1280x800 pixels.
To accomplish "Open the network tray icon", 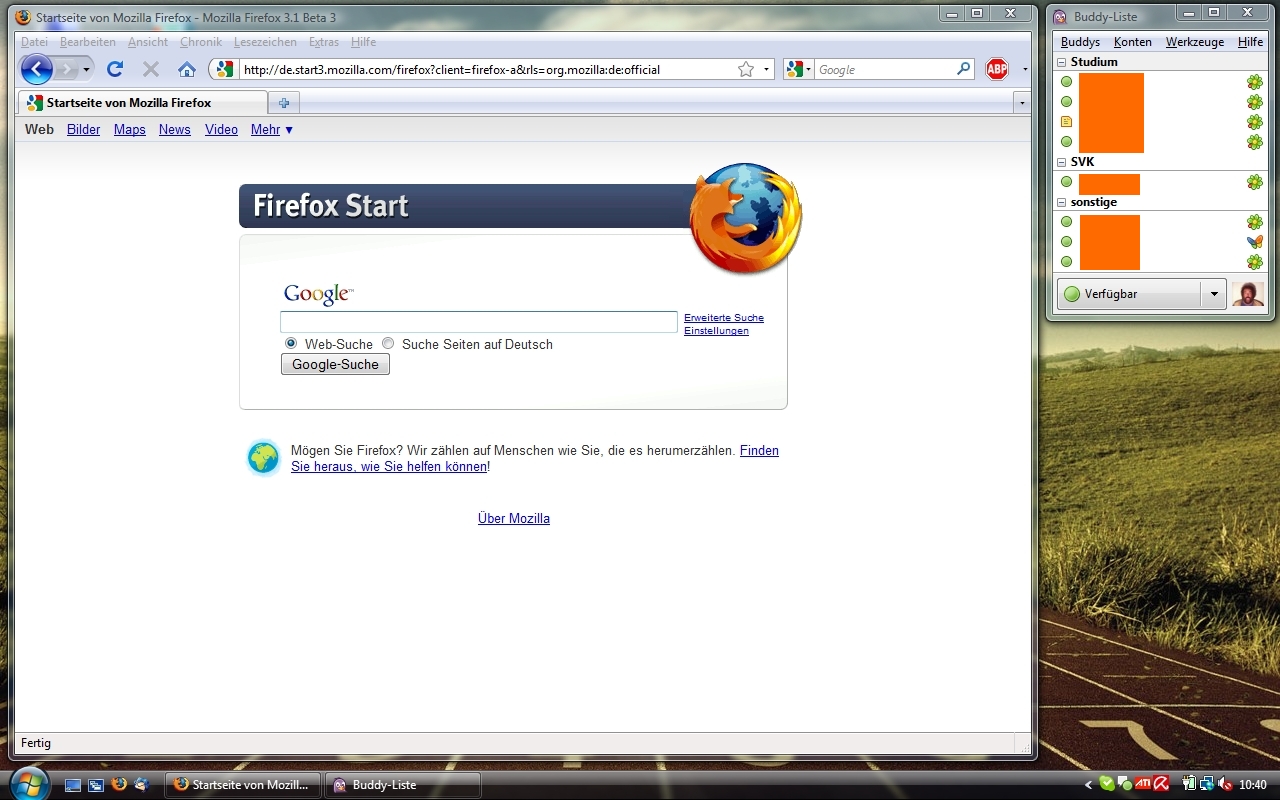I will [1207, 784].
